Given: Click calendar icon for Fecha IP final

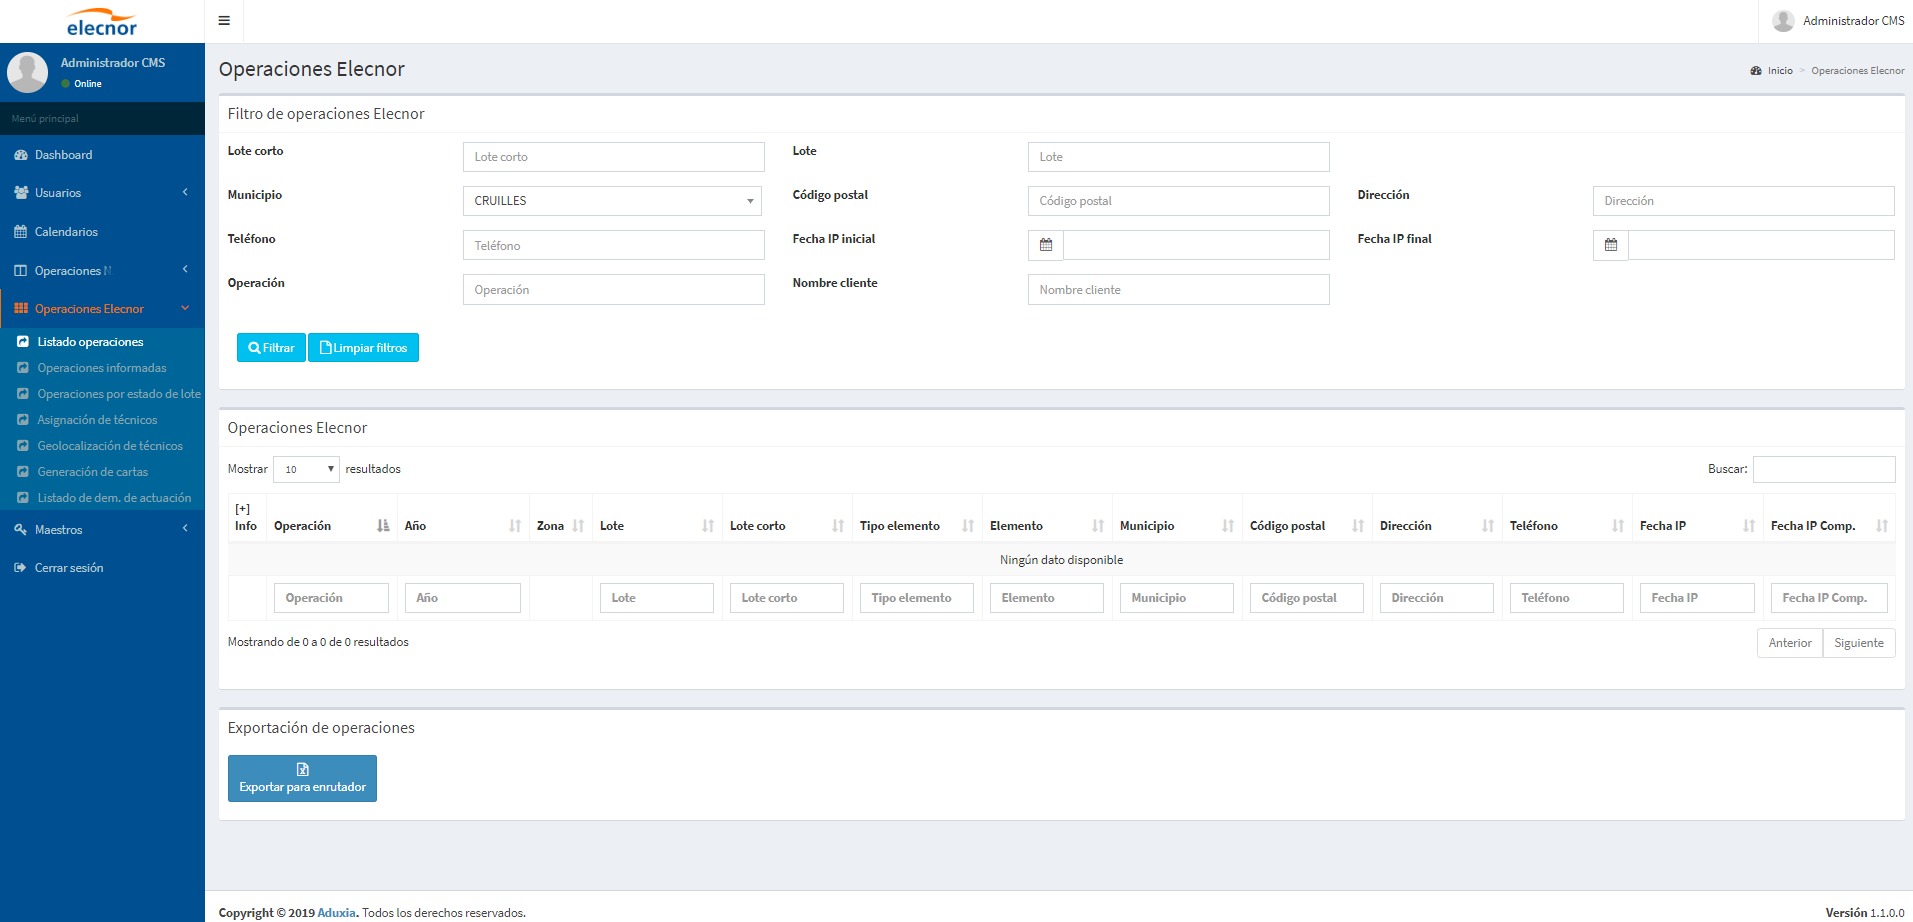Looking at the screenshot, I should point(1611,245).
